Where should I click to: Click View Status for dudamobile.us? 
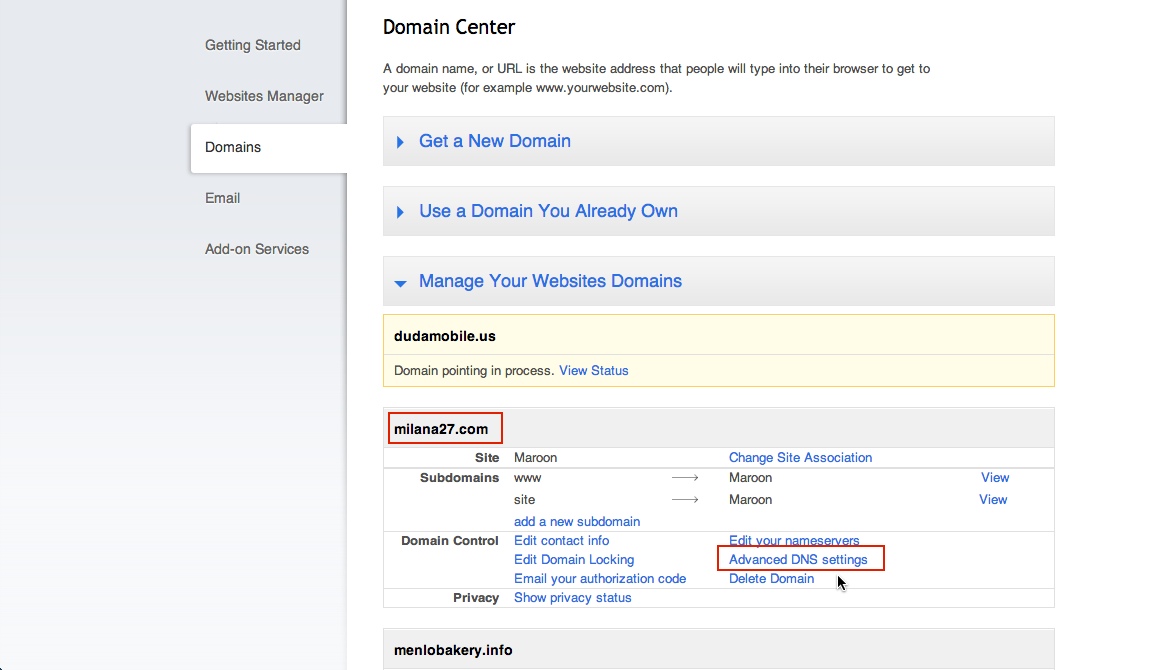point(593,370)
